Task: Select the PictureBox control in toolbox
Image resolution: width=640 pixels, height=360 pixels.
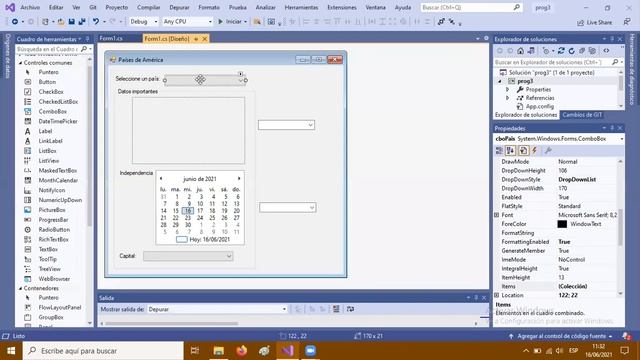Action: pyautogui.click(x=52, y=210)
